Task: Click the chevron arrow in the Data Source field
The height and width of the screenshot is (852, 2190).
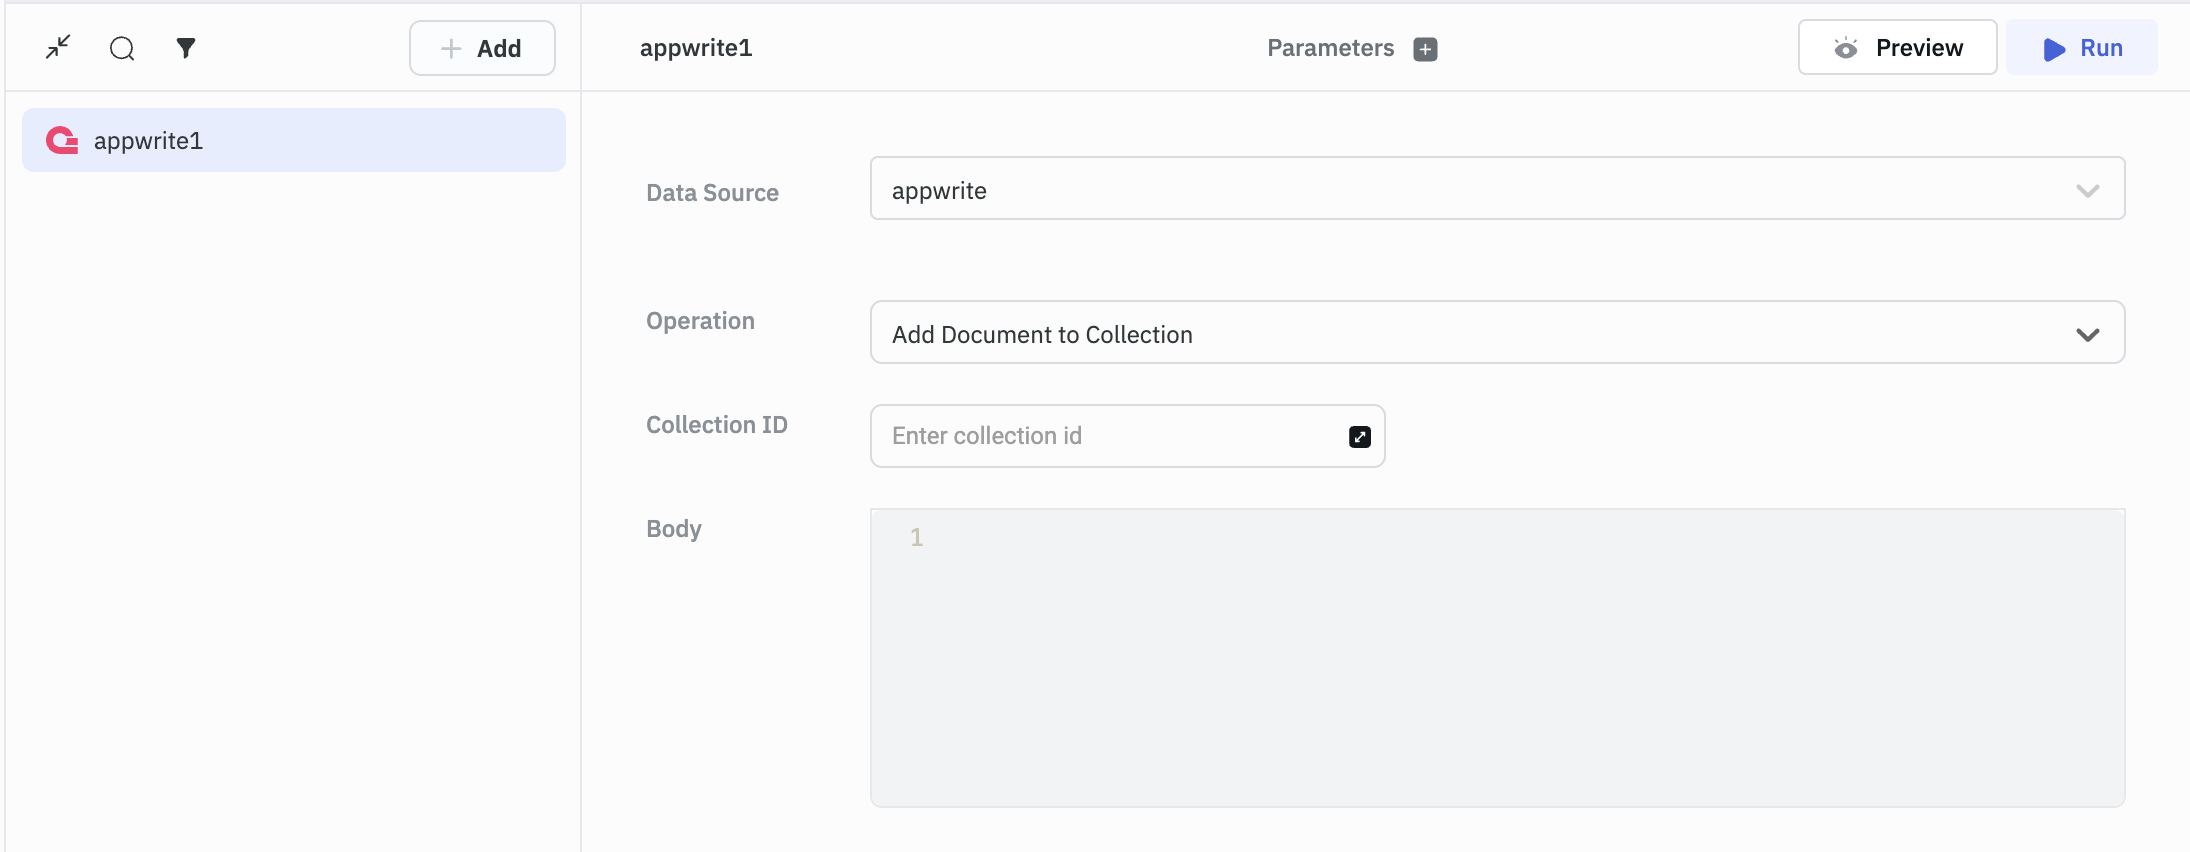Action: [x=2087, y=191]
